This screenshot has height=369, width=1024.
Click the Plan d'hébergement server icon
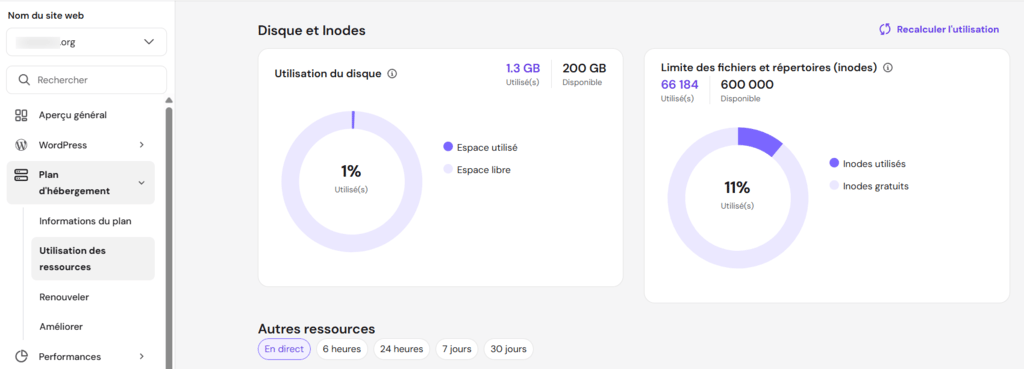click(21, 174)
